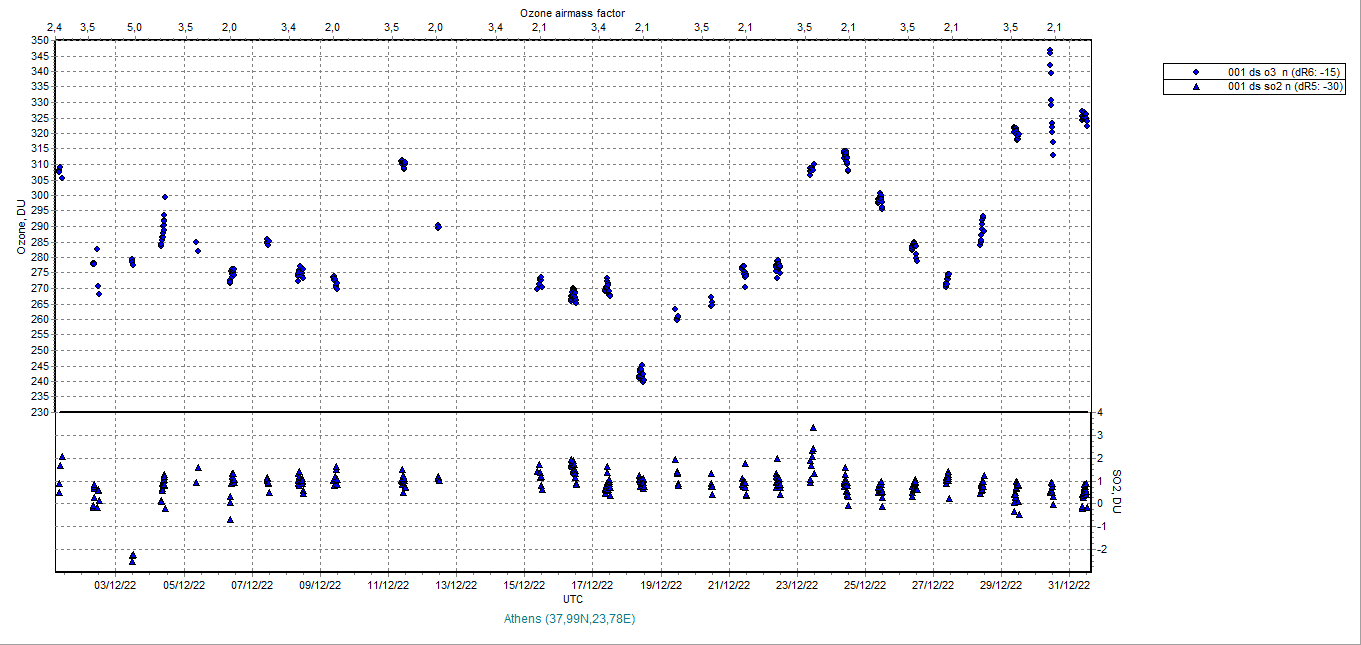The height and width of the screenshot is (645, 1361).
Task: Click the 'Ozone airmass factor' top axis title
Action: pyautogui.click(x=570, y=12)
